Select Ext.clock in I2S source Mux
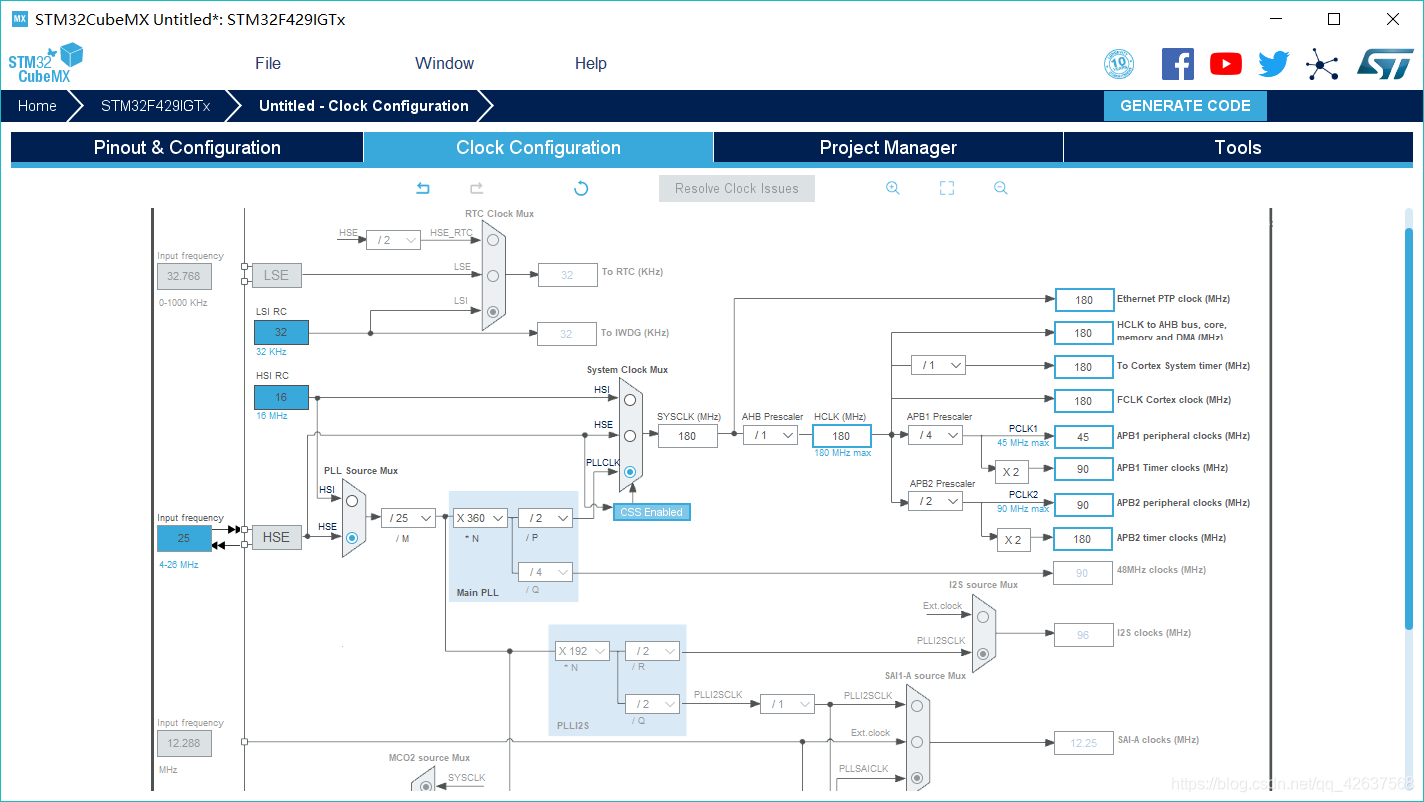Image resolution: width=1424 pixels, height=802 pixels. tap(983, 617)
